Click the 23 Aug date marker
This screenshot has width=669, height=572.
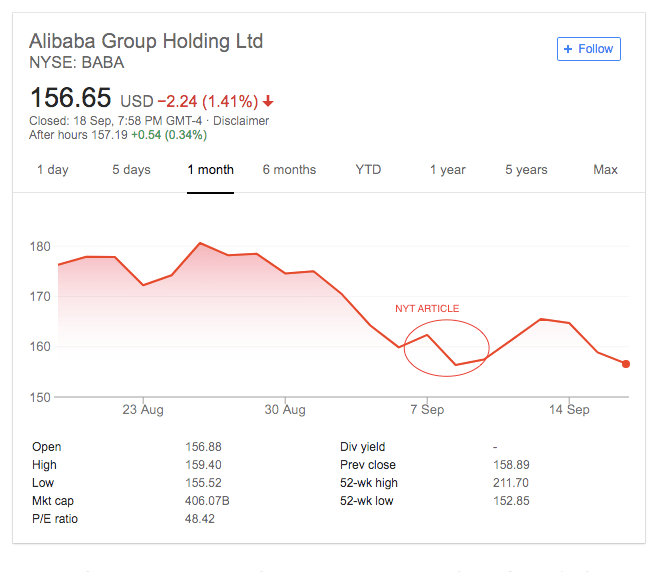143,409
